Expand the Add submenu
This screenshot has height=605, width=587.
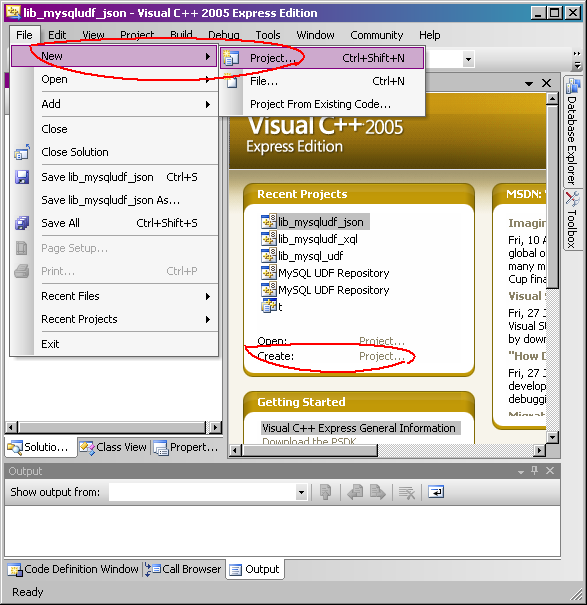(x=115, y=104)
